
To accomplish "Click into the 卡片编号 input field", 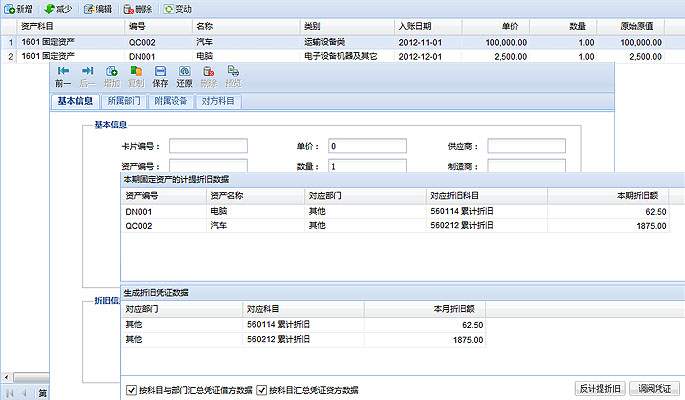I will tap(208, 146).
